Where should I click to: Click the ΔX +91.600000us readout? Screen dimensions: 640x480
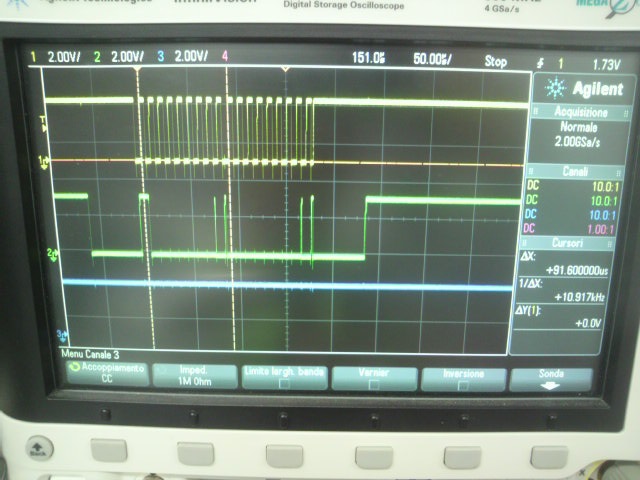[x=564, y=263]
